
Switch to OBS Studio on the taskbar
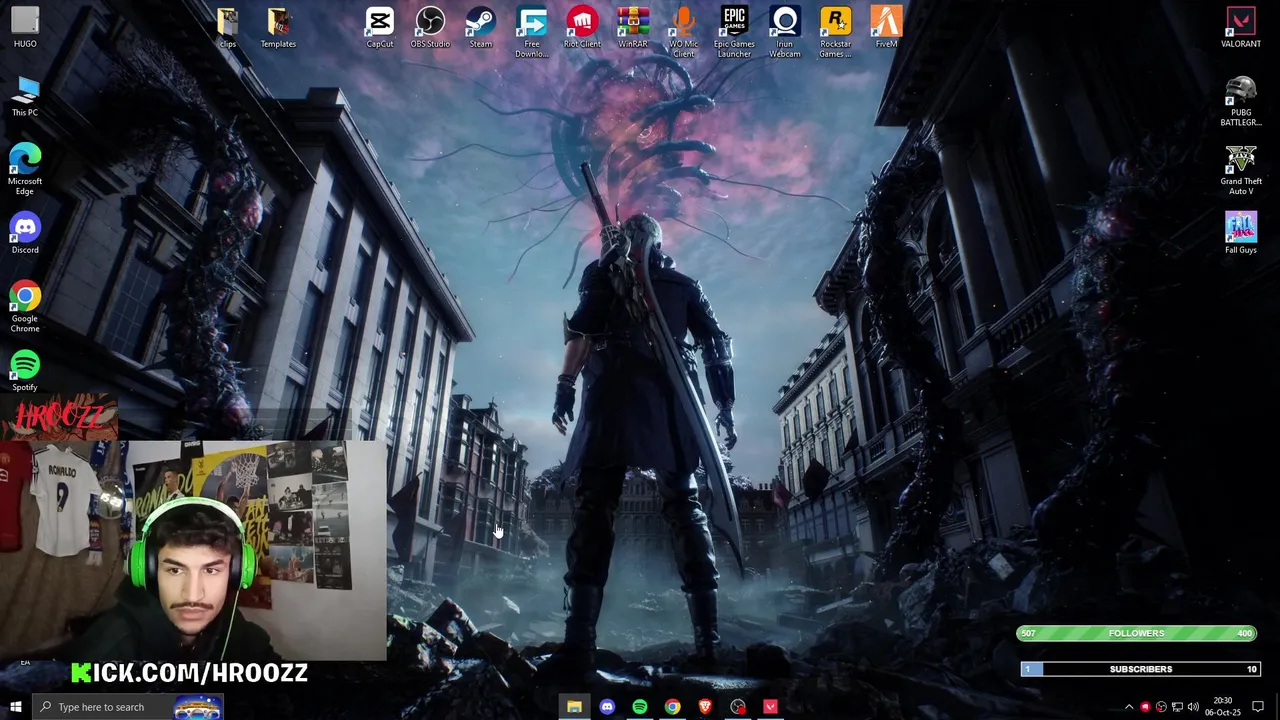(x=738, y=707)
